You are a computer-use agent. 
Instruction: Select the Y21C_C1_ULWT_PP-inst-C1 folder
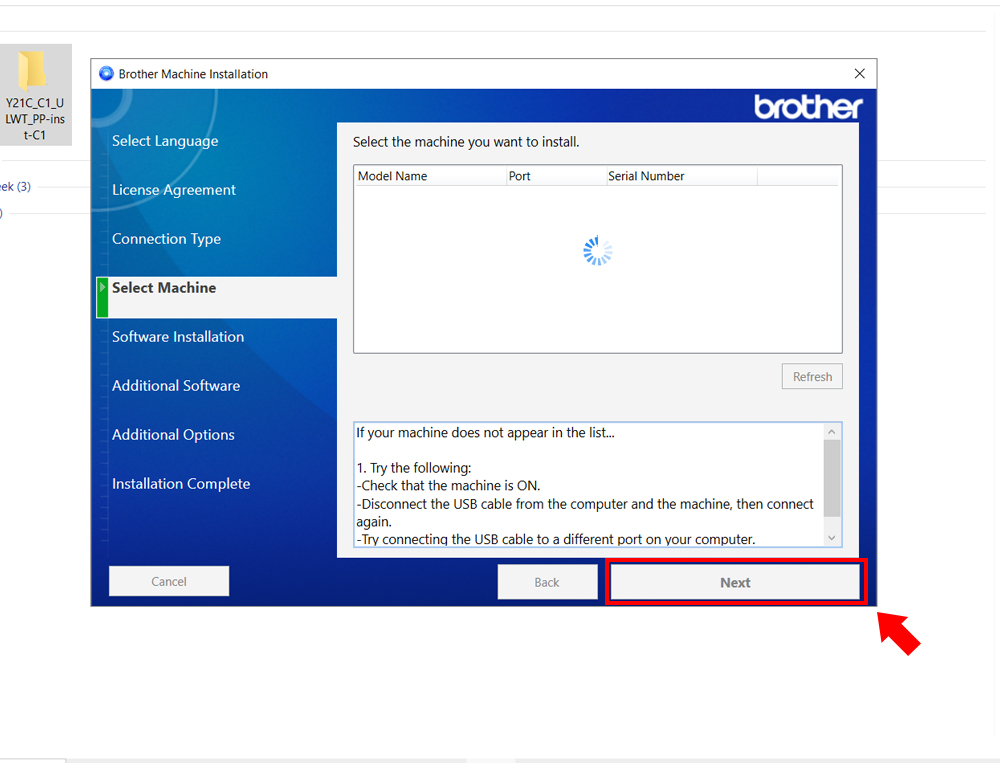(x=35, y=95)
